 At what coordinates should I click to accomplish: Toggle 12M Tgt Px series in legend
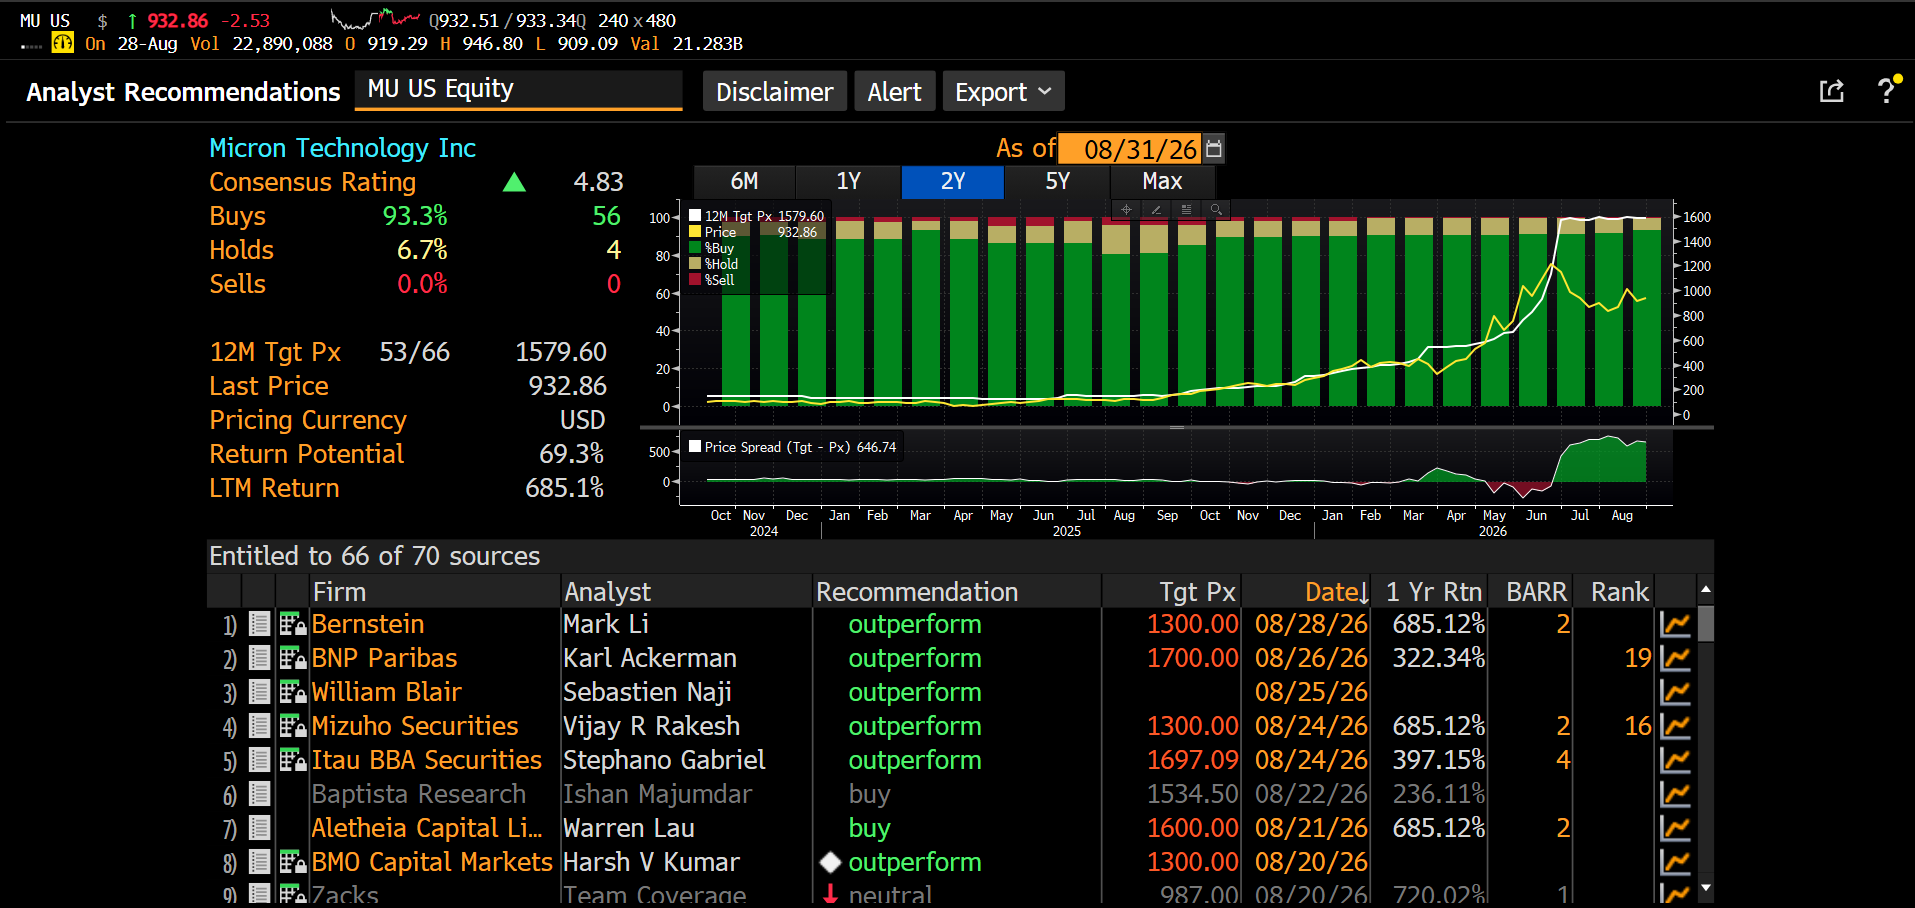click(756, 216)
